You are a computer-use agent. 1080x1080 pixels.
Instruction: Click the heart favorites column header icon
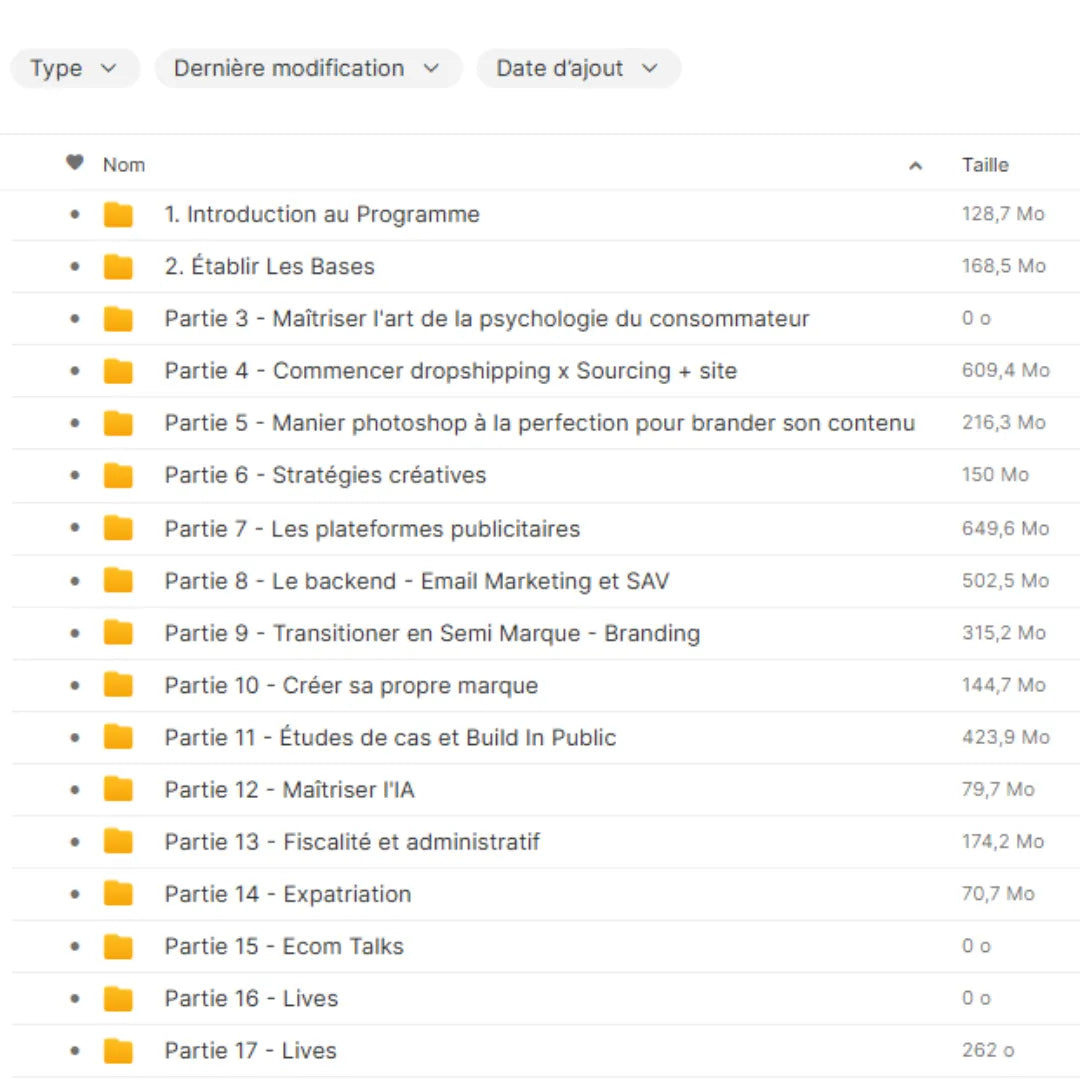pyautogui.click(x=75, y=163)
